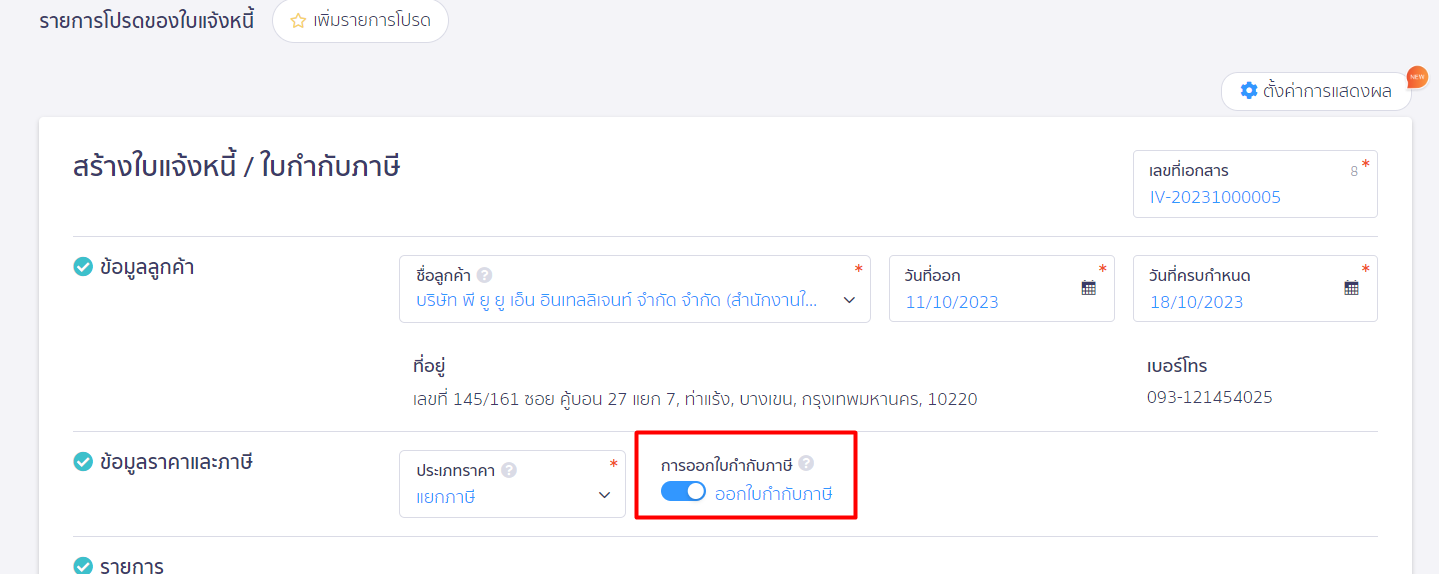Click the star icon for adding favorites

click(297, 21)
